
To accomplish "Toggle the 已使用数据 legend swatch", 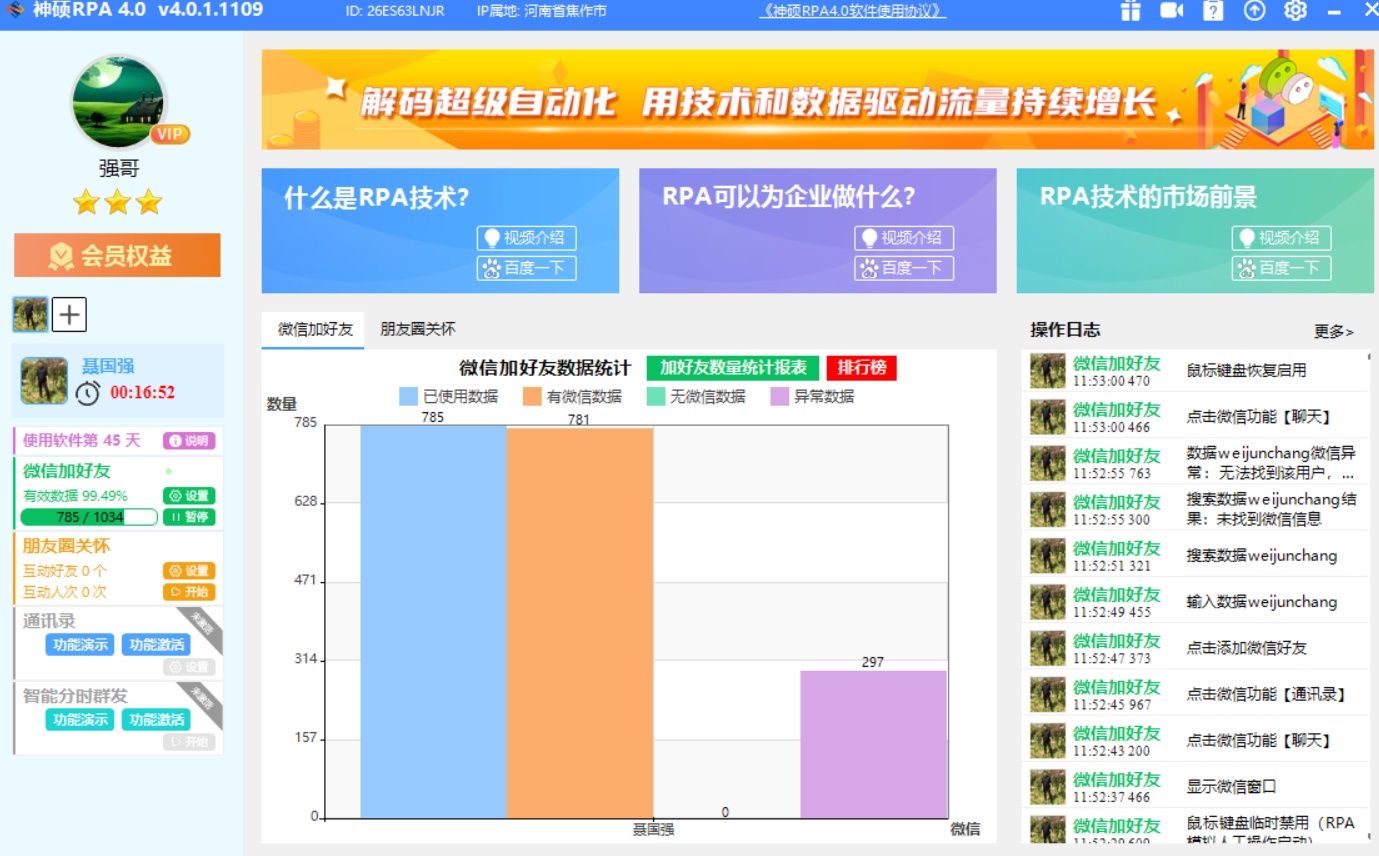I will click(408, 396).
